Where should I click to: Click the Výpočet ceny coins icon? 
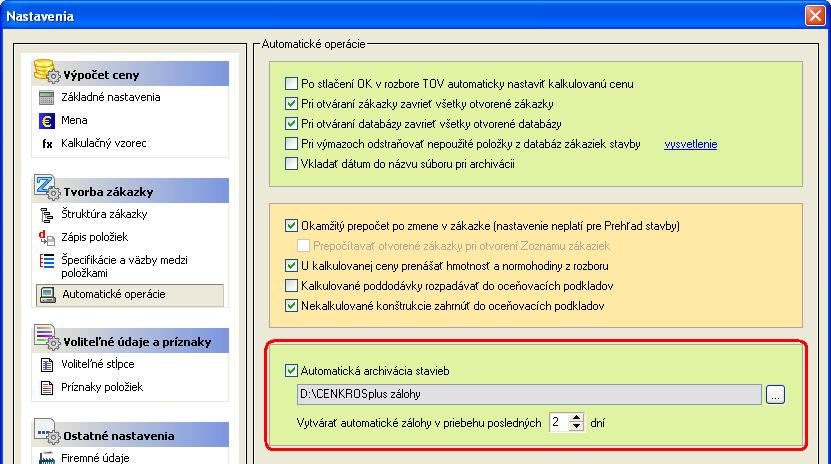click(47, 72)
